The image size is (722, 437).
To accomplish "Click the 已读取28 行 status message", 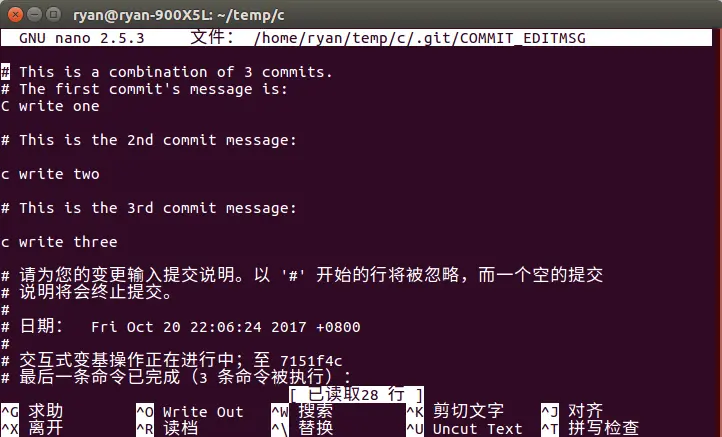I will pos(356,395).
